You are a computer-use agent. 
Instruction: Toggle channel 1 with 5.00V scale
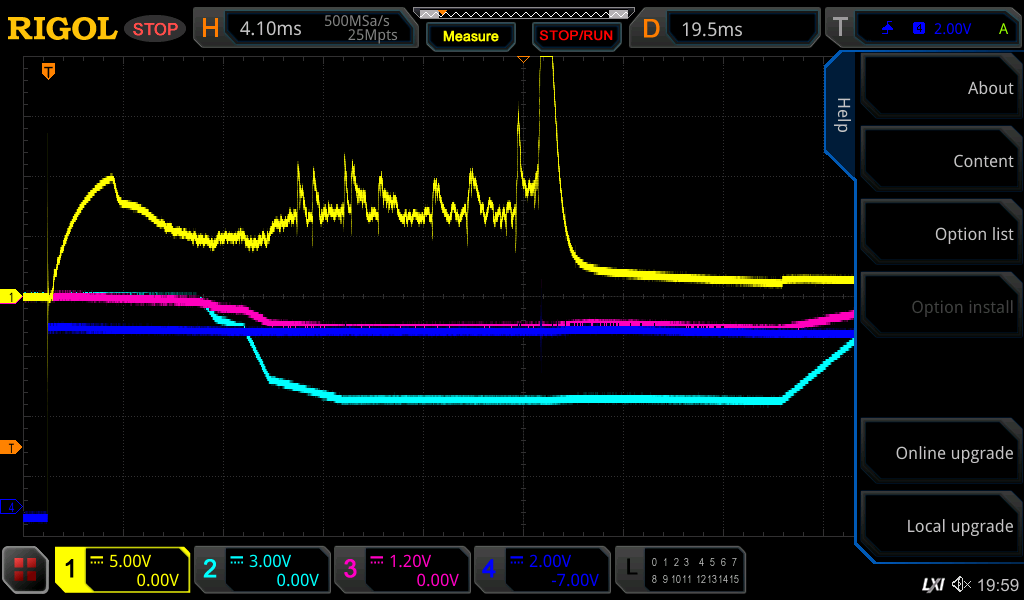tap(122, 570)
